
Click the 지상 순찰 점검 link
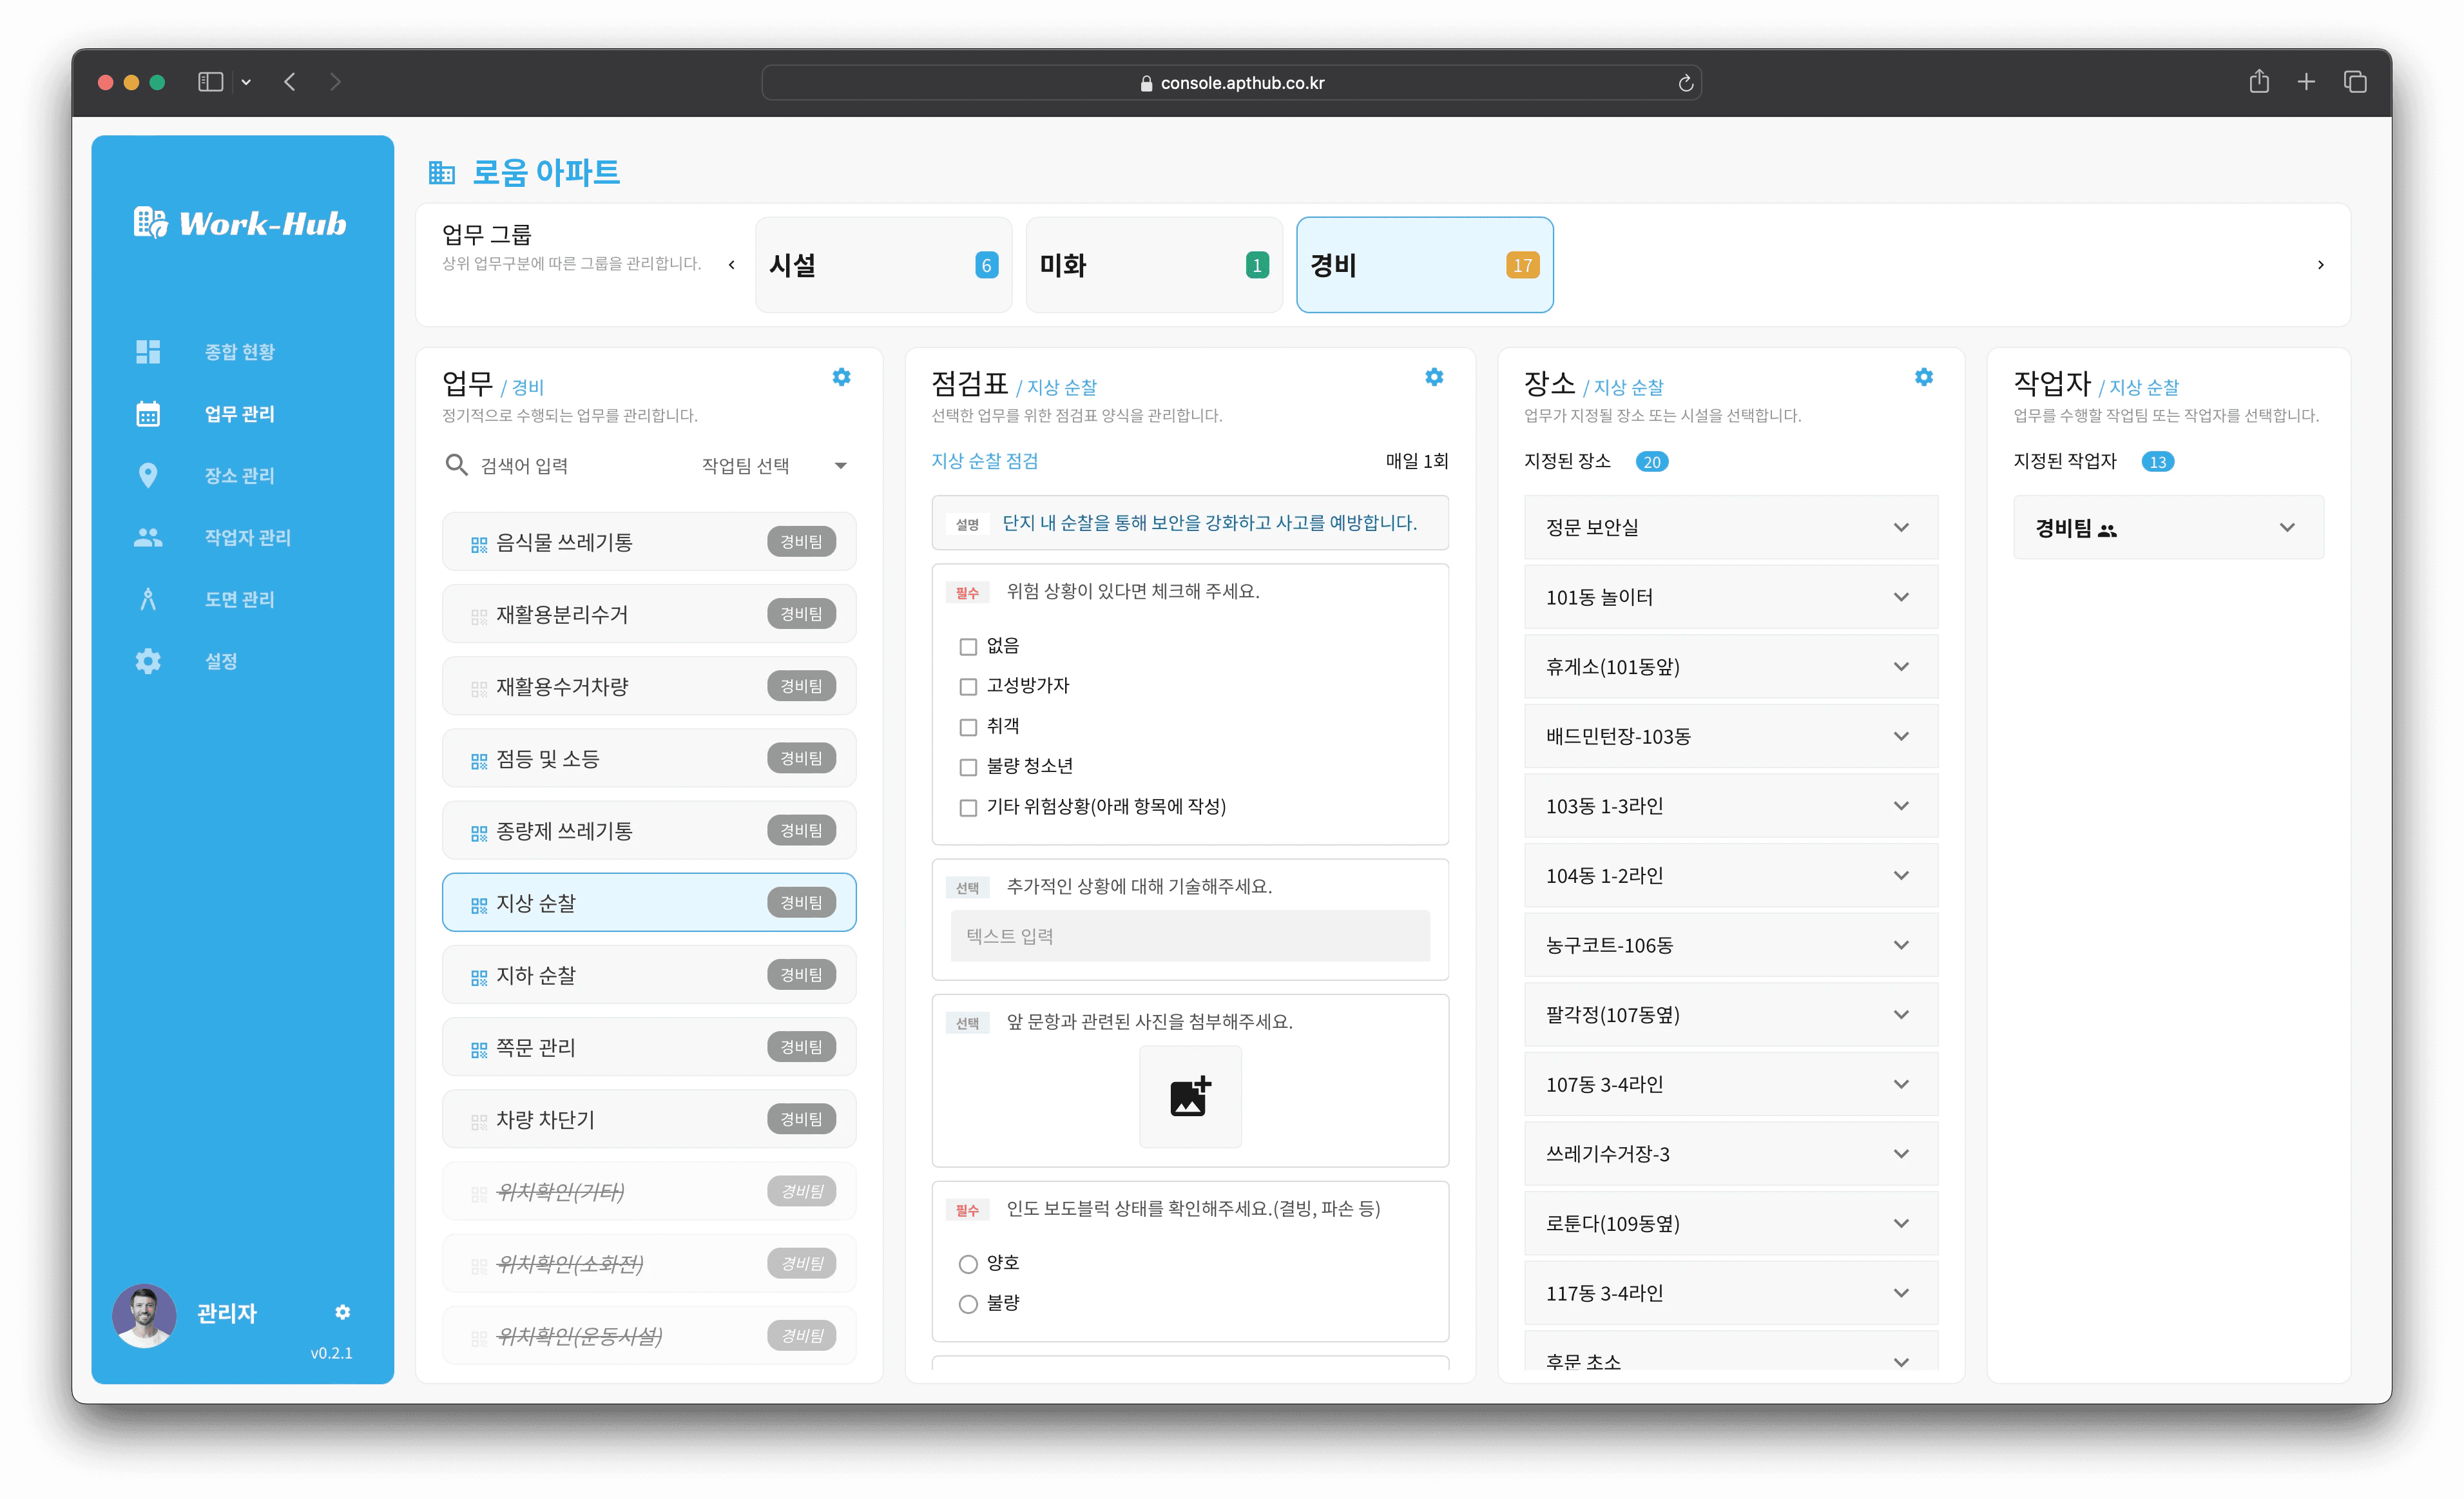coord(984,461)
